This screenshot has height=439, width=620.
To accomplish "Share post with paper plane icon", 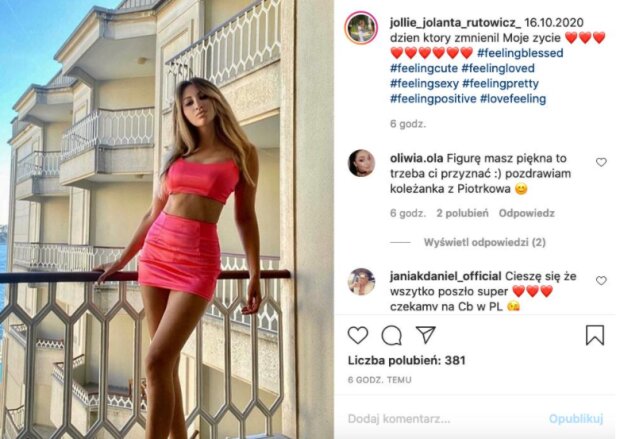I will 426,335.
